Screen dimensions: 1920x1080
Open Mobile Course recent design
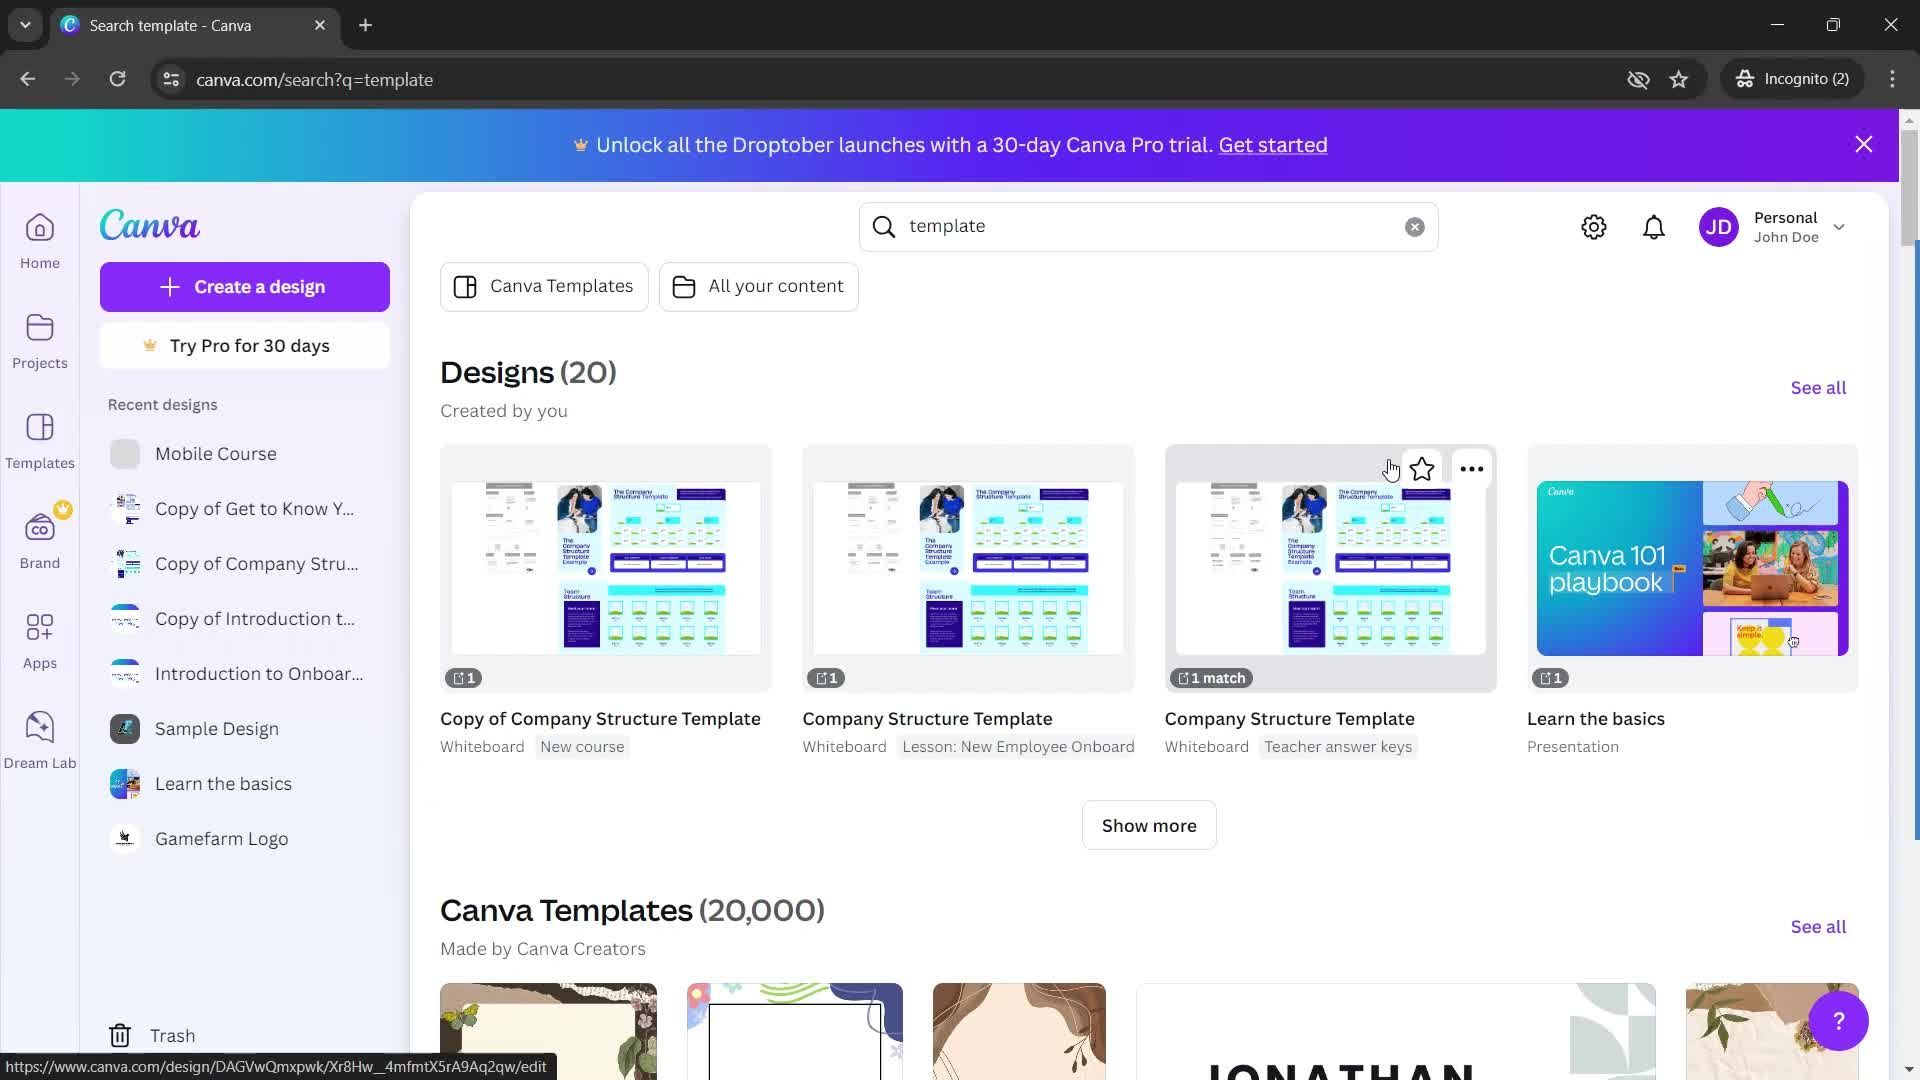245,454
